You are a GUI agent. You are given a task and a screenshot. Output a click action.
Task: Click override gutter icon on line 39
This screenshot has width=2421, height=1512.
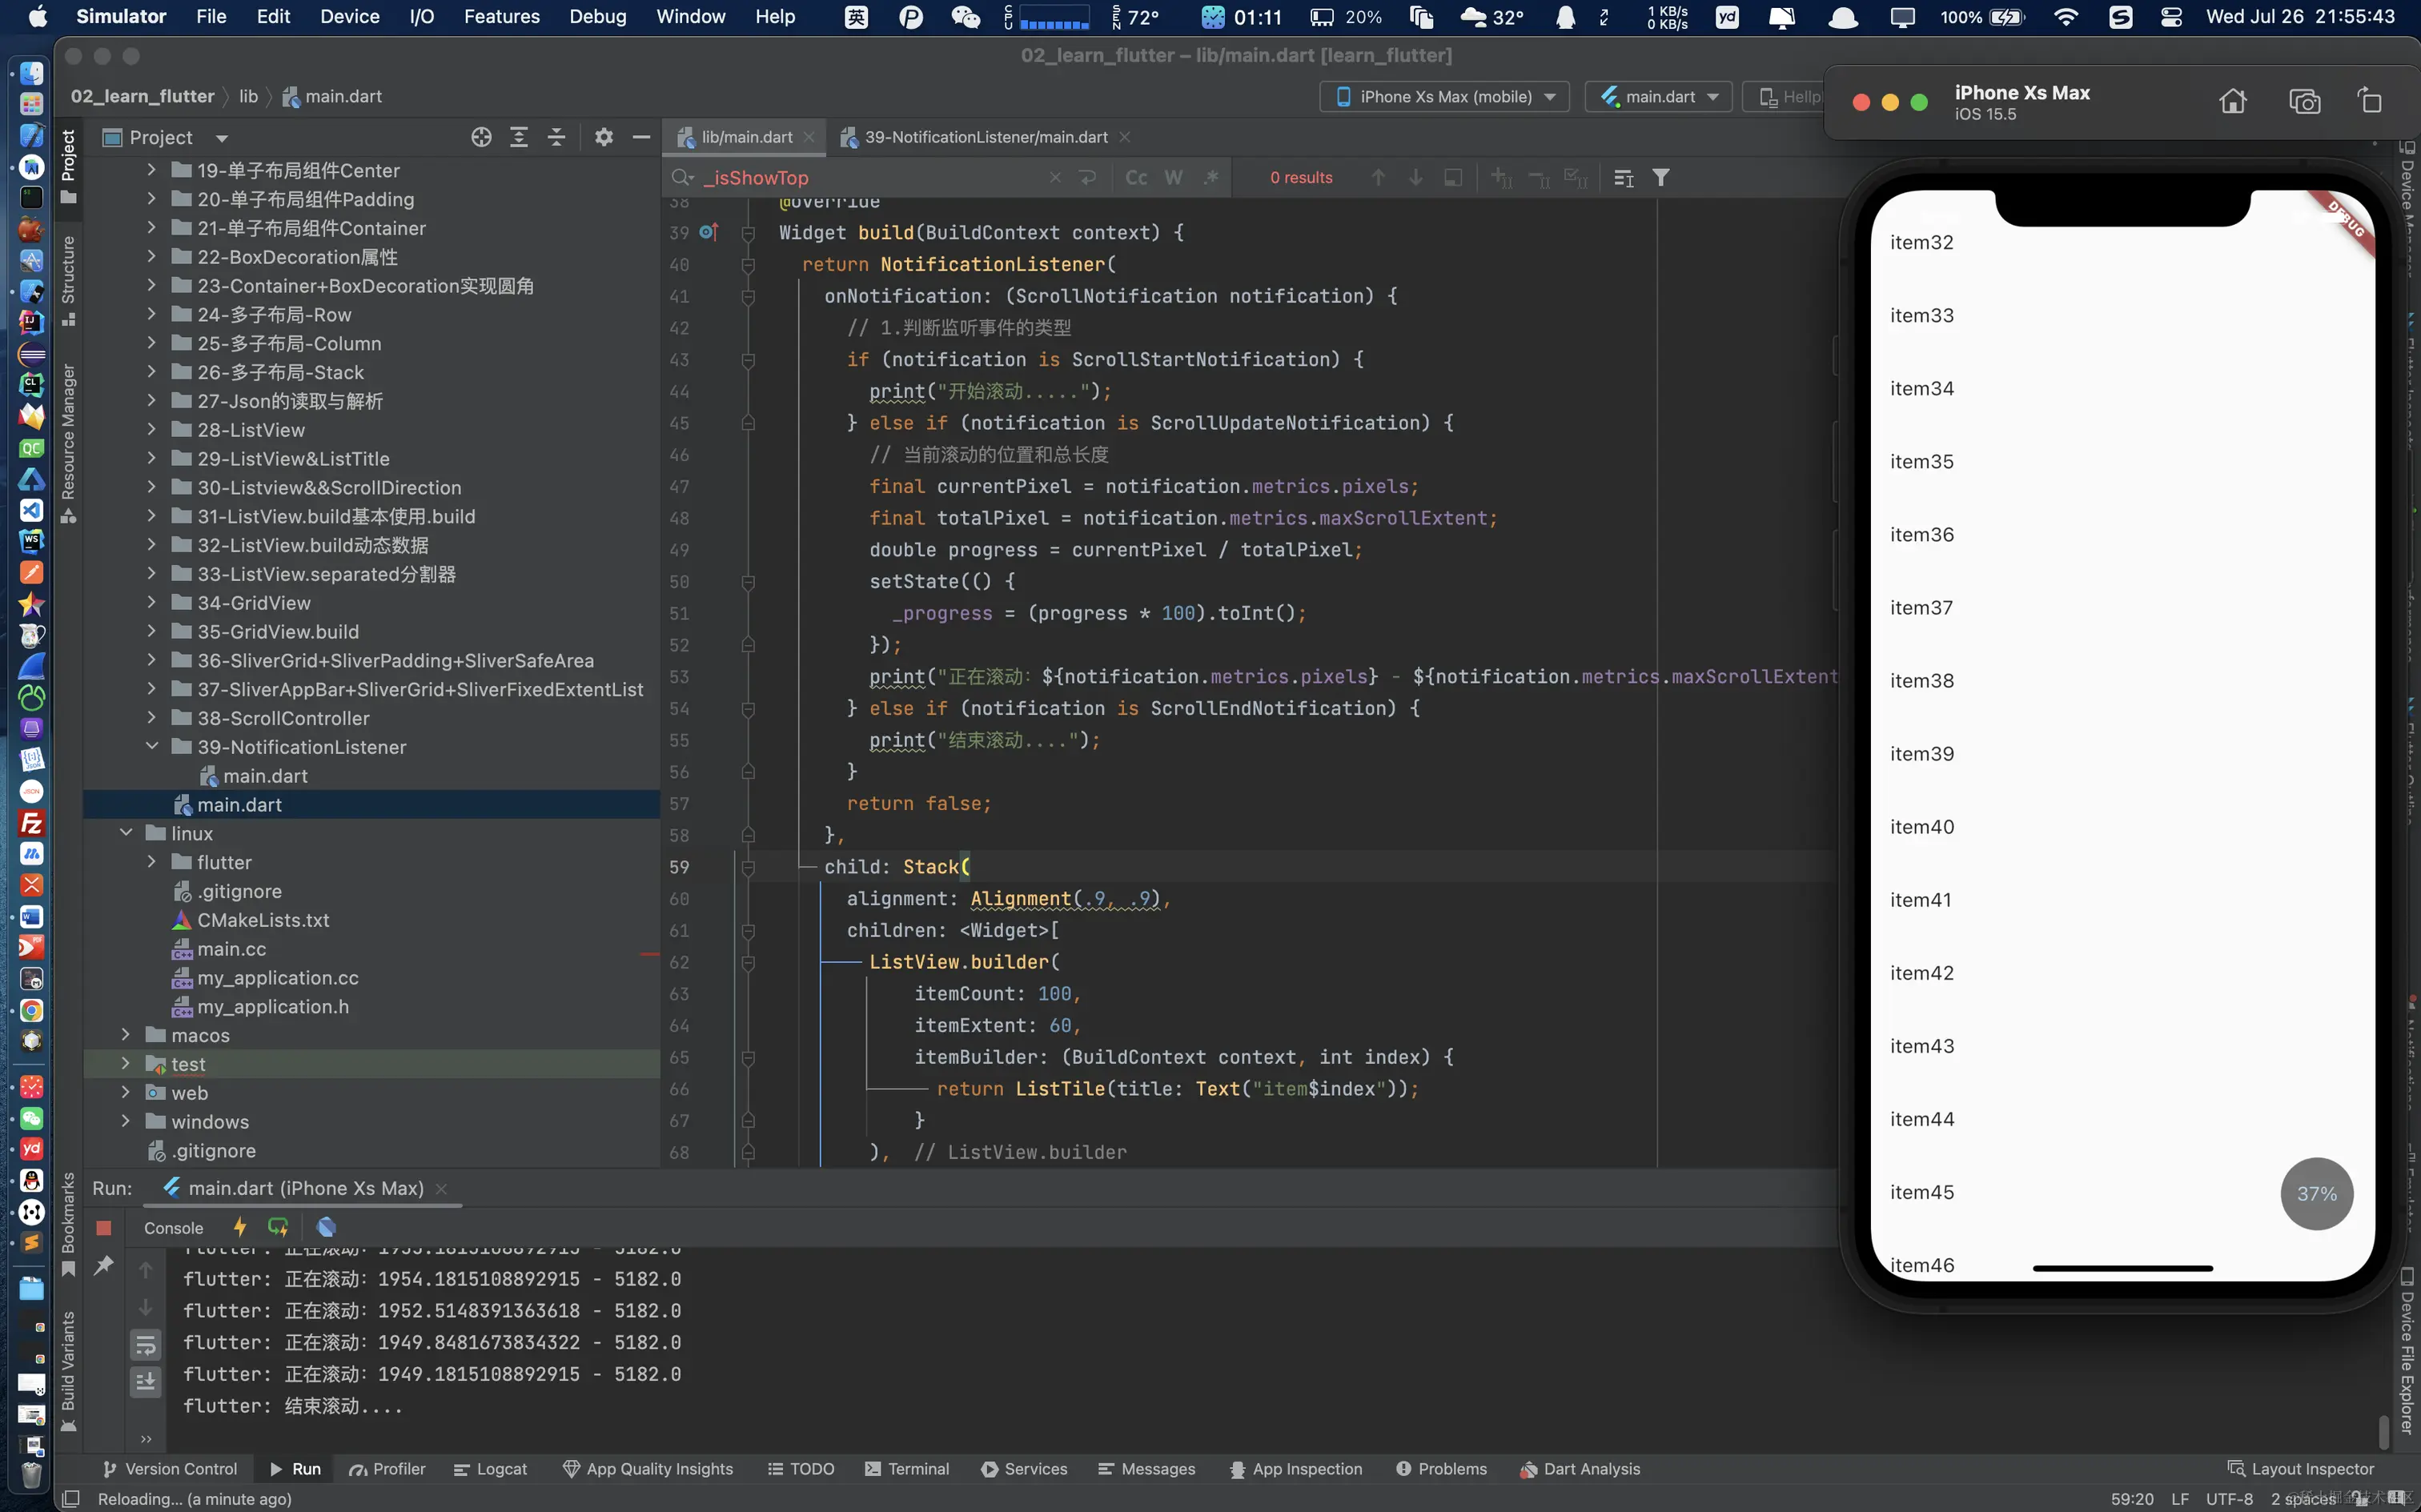click(x=709, y=232)
